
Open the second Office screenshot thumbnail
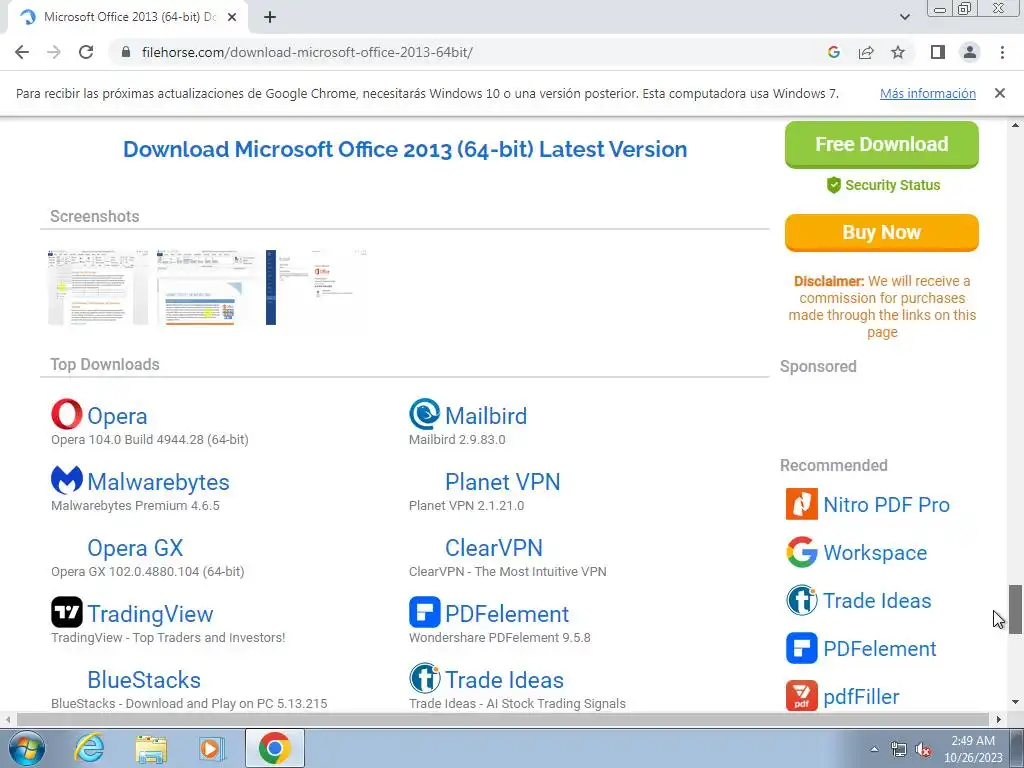[x=207, y=287]
